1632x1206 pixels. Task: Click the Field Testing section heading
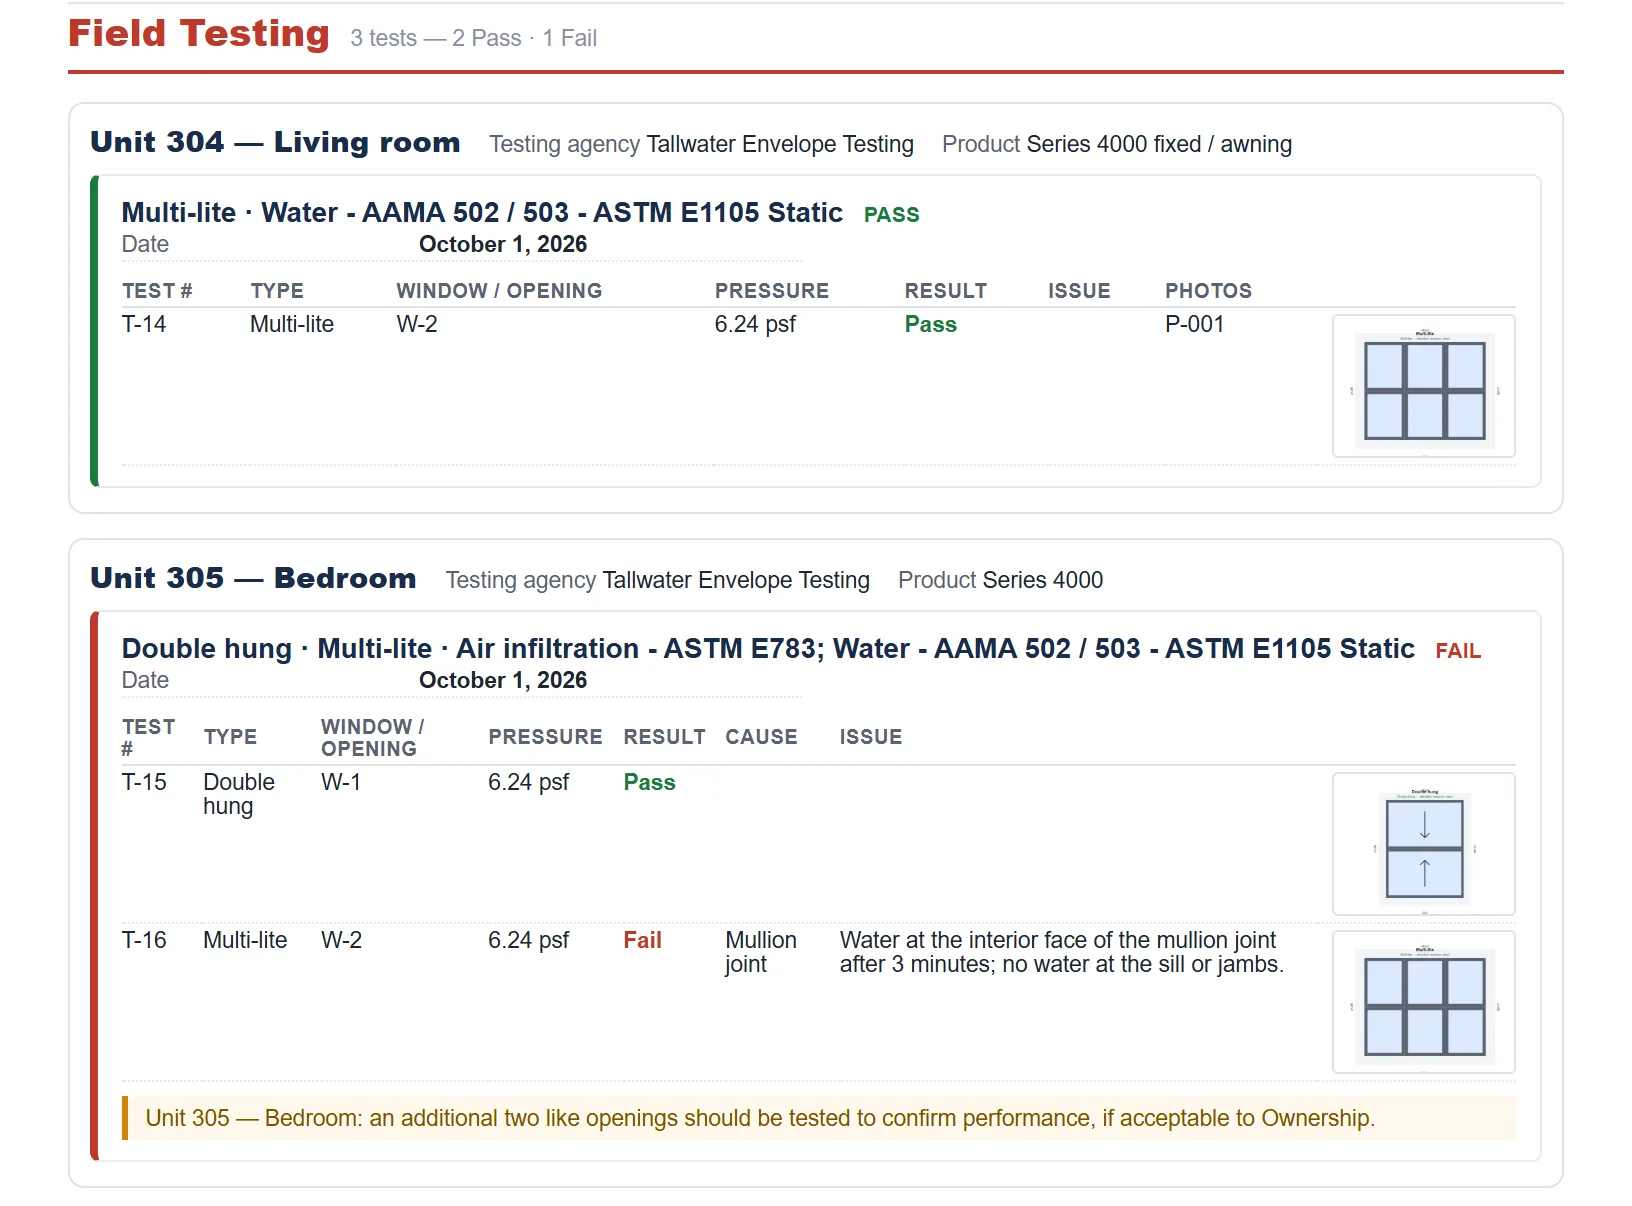click(199, 34)
